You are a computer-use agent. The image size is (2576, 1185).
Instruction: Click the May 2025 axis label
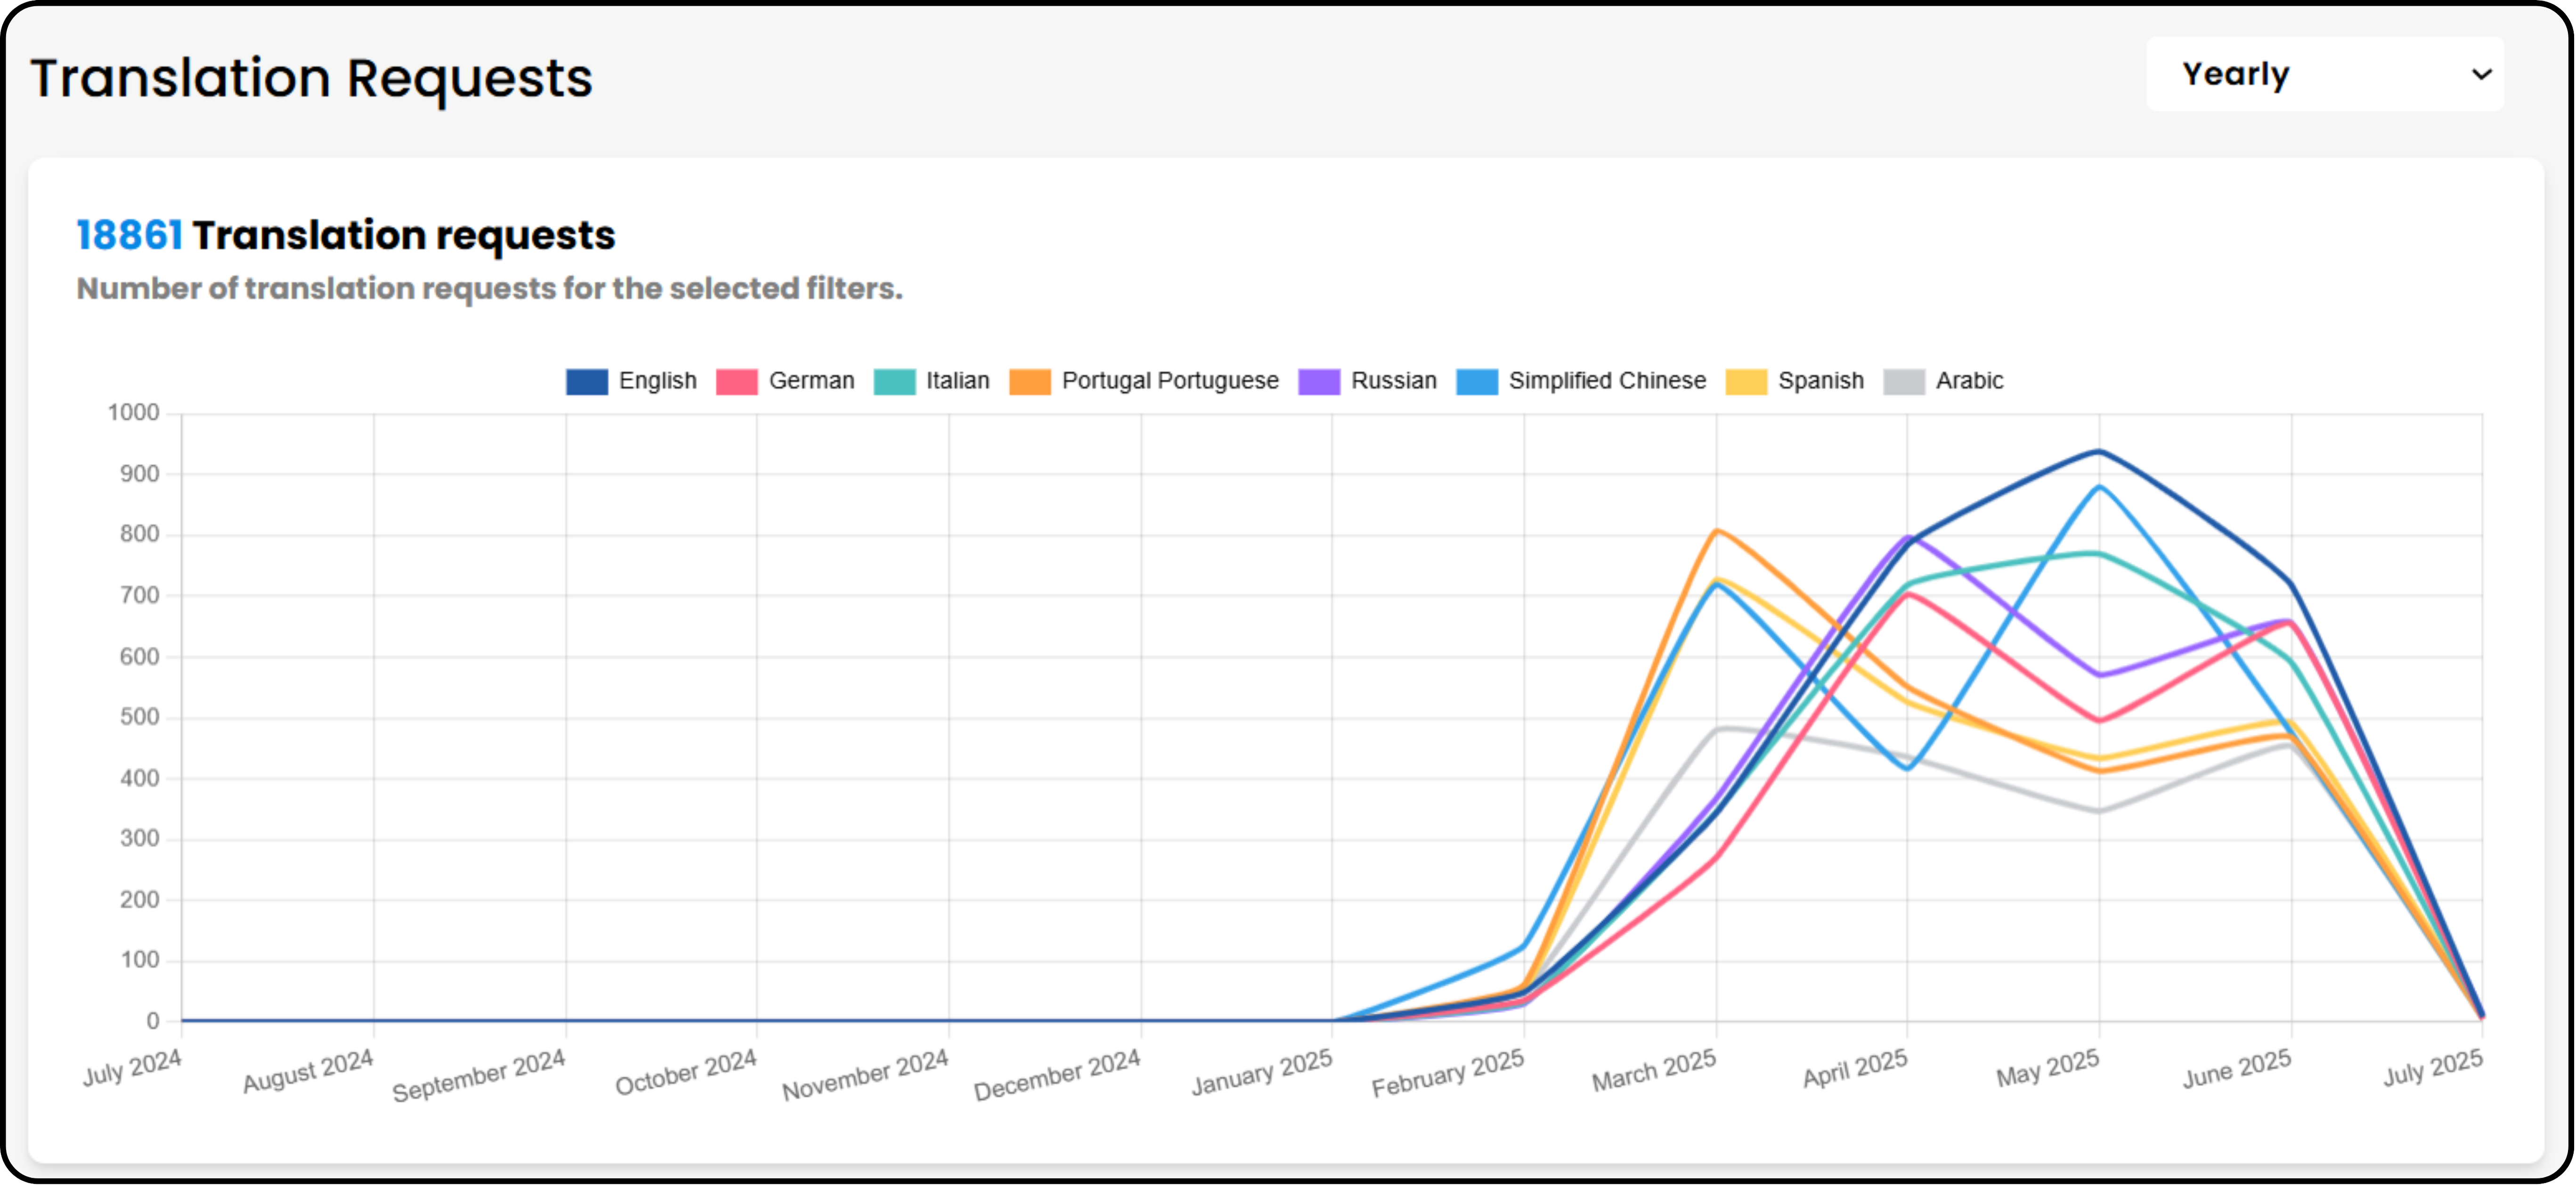pyautogui.click(x=2048, y=1068)
